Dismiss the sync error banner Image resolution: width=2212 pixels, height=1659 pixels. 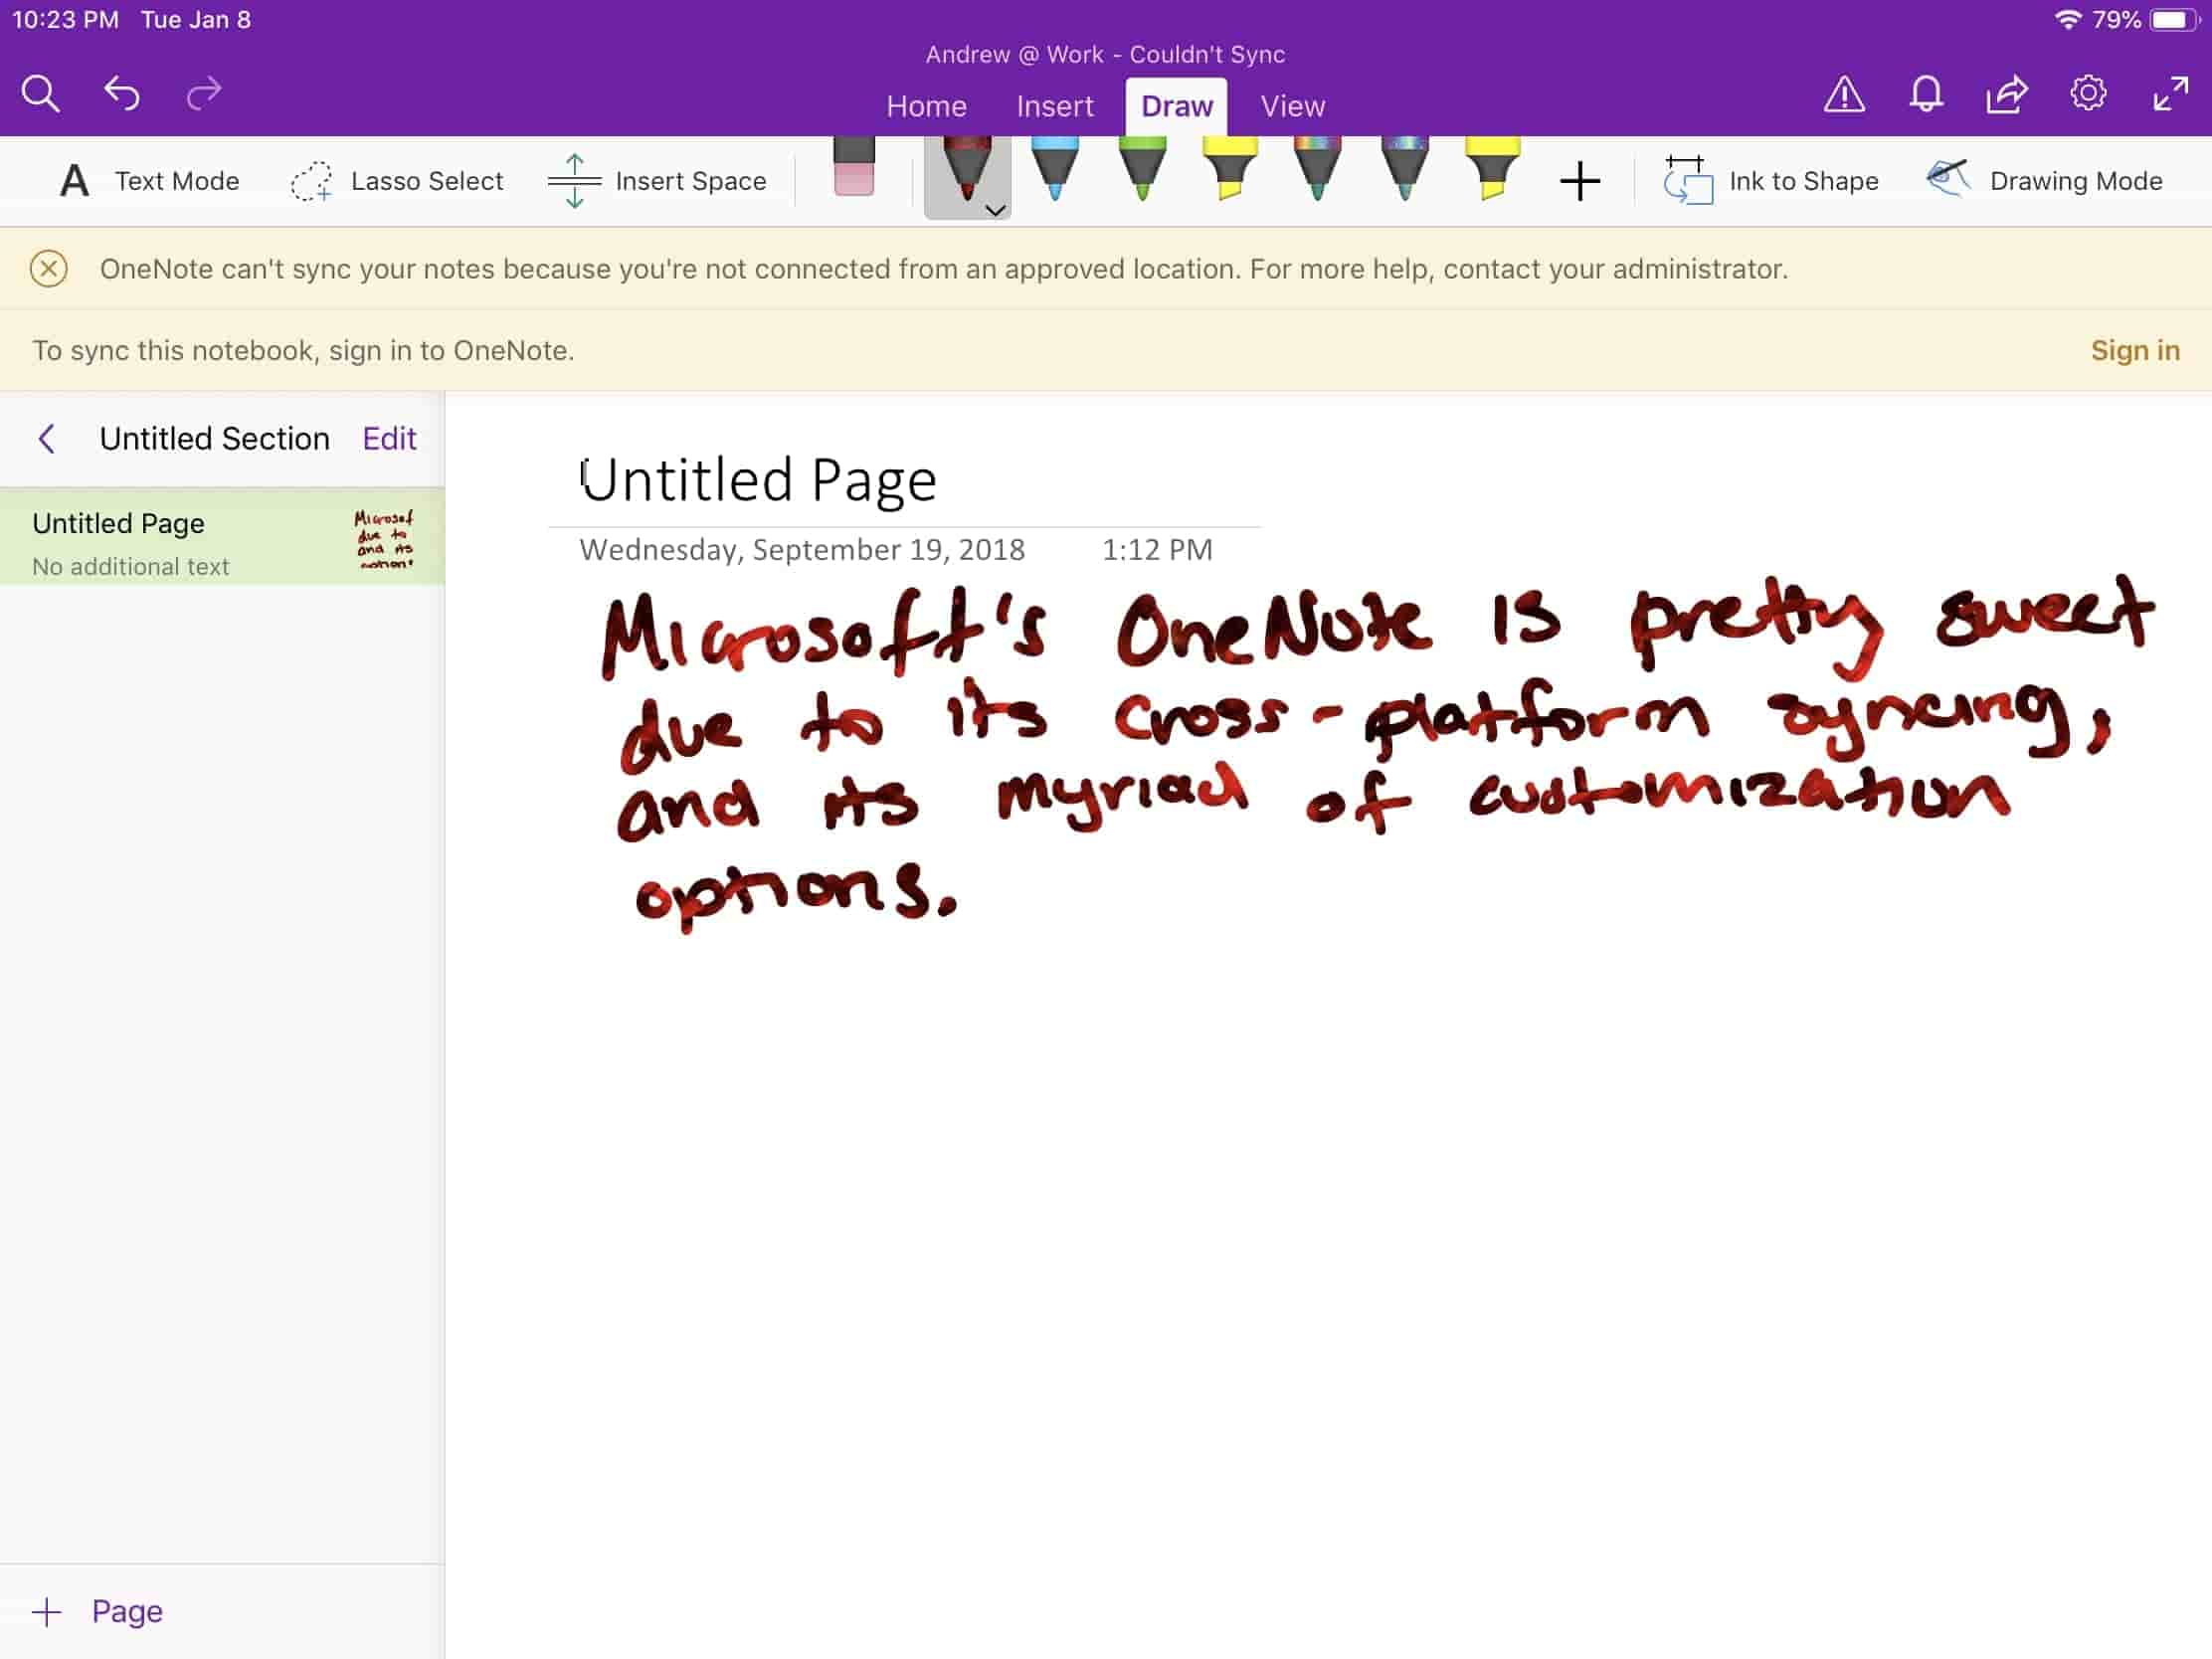pyautogui.click(x=49, y=269)
